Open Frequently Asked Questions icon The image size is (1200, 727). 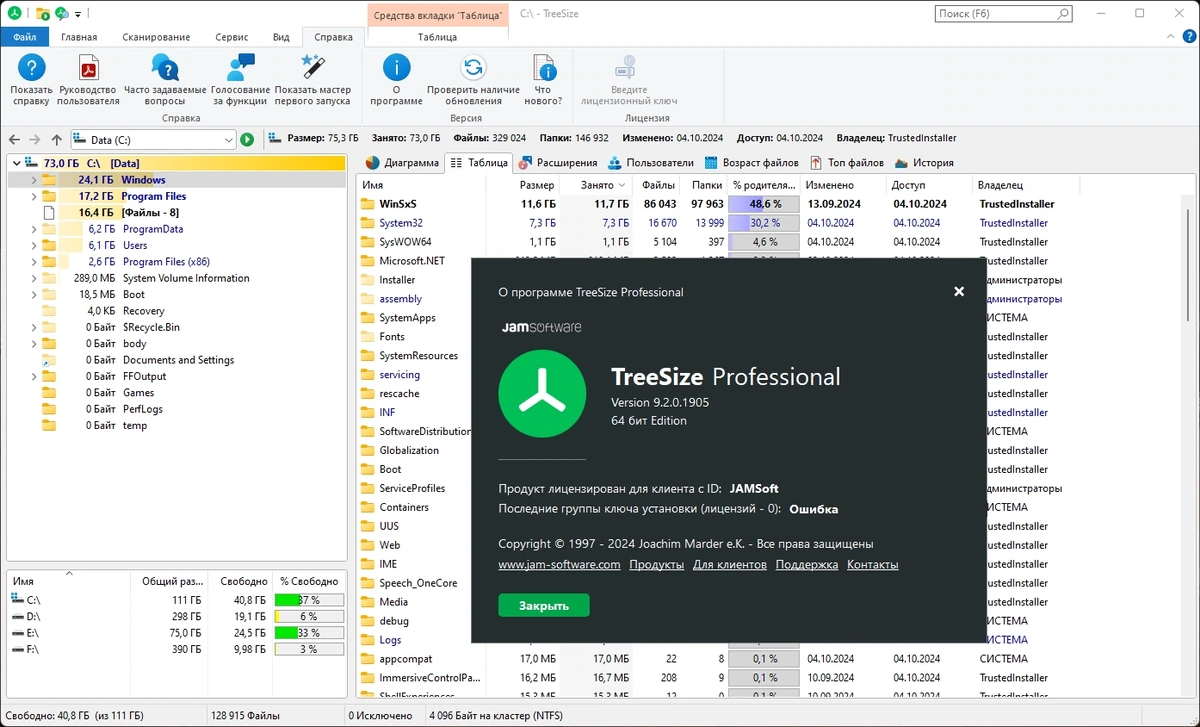pyautogui.click(x=165, y=67)
